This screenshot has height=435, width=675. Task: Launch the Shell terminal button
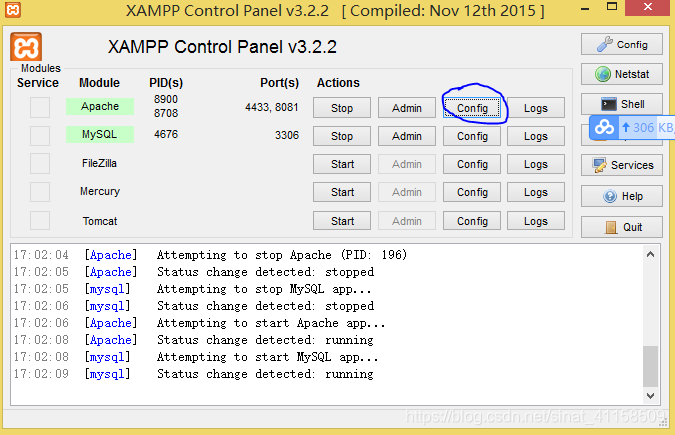click(621, 104)
